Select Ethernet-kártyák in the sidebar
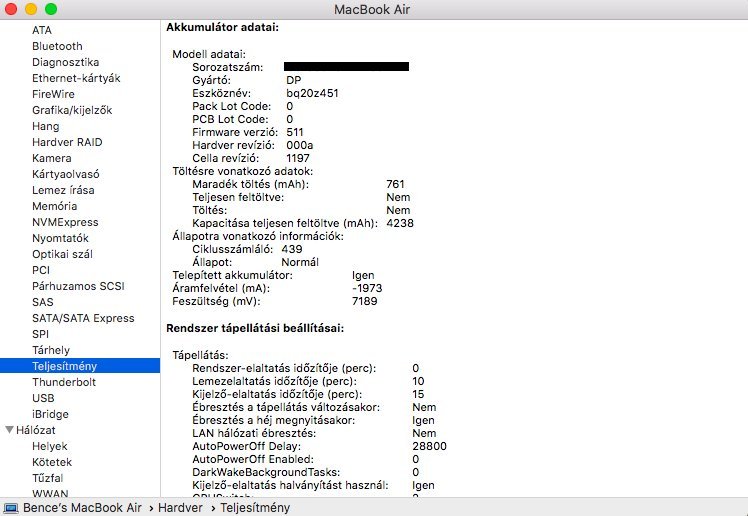This screenshot has width=748, height=516. pyautogui.click(x=76, y=78)
